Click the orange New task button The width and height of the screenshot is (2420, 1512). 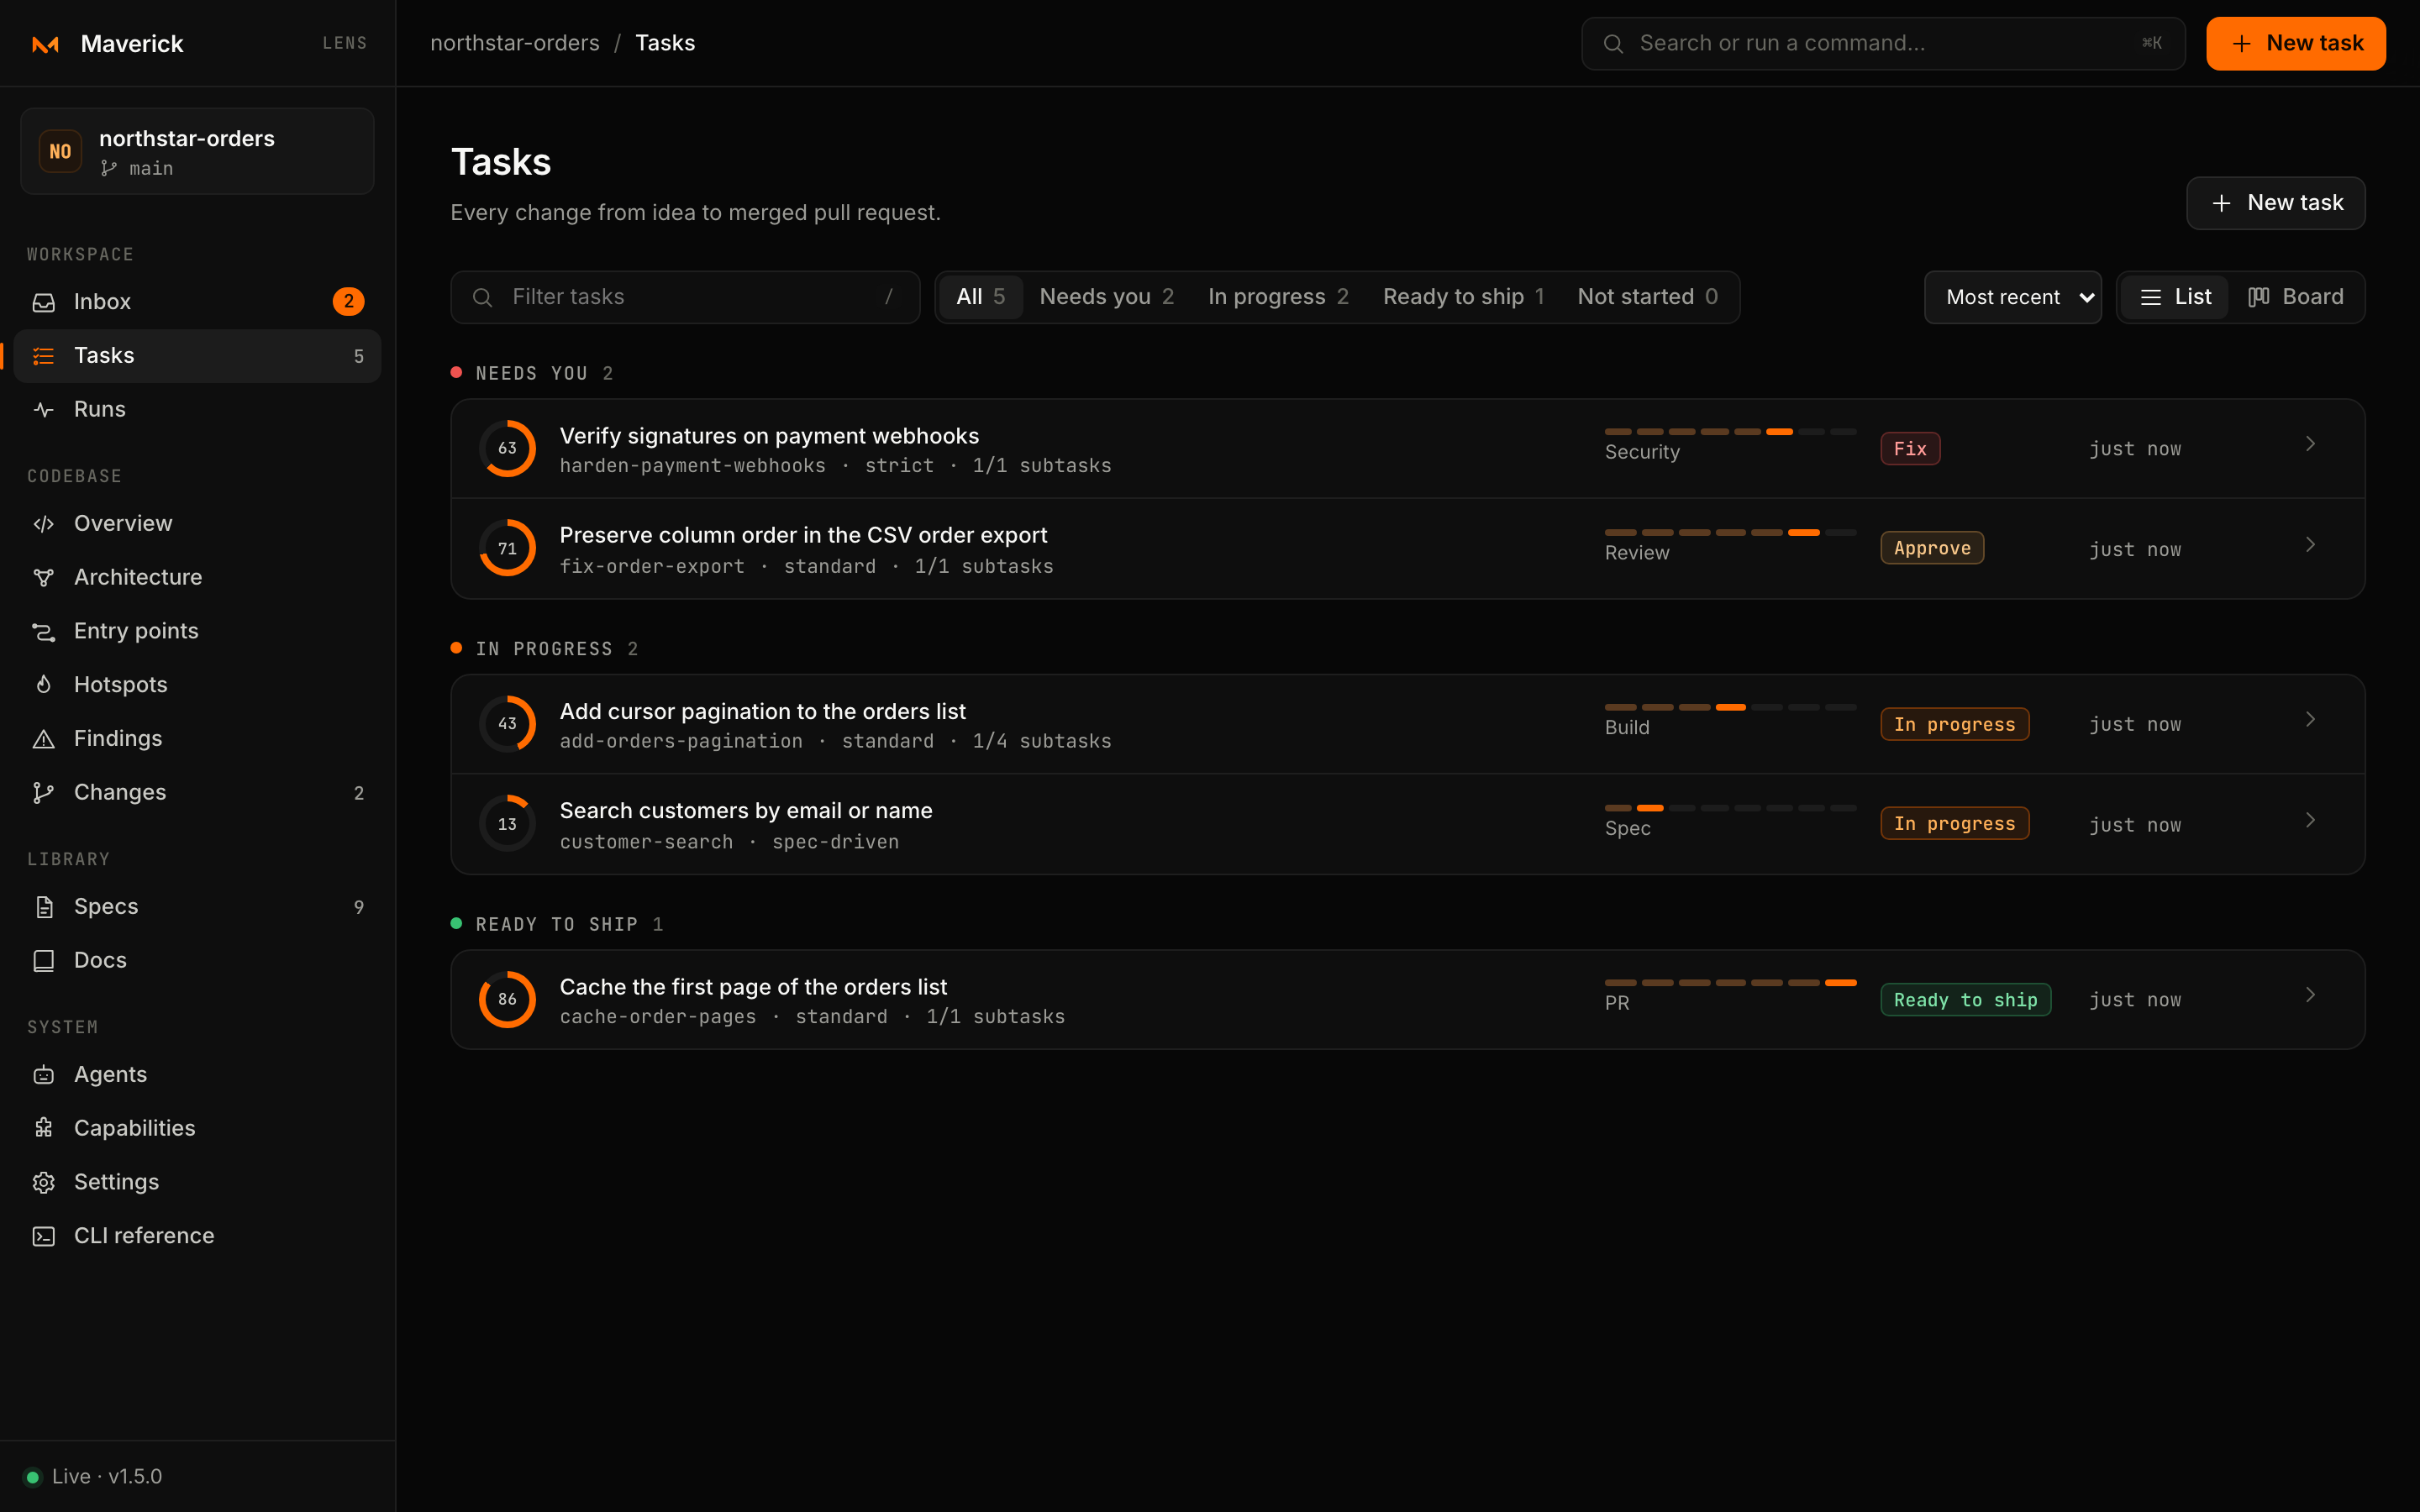(2295, 43)
